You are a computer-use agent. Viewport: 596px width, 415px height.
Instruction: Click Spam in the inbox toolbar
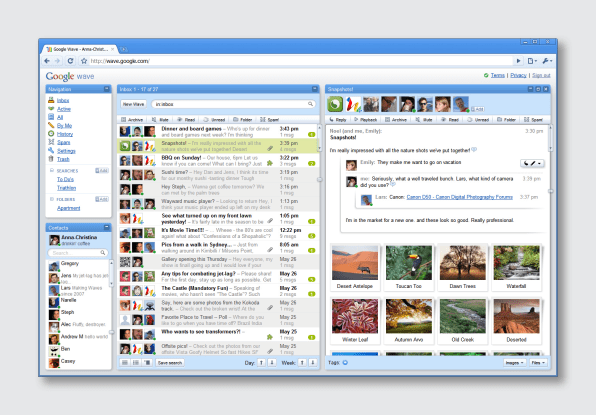tap(269, 119)
